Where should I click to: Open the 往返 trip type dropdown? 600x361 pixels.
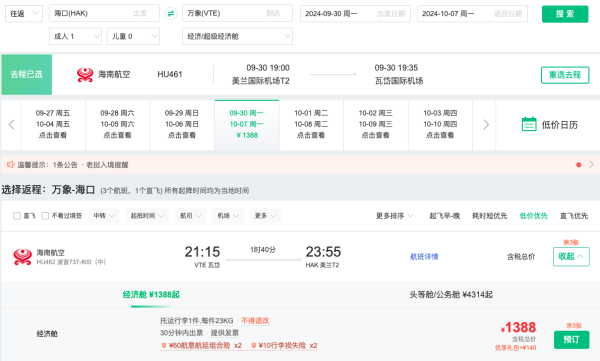tap(24, 14)
